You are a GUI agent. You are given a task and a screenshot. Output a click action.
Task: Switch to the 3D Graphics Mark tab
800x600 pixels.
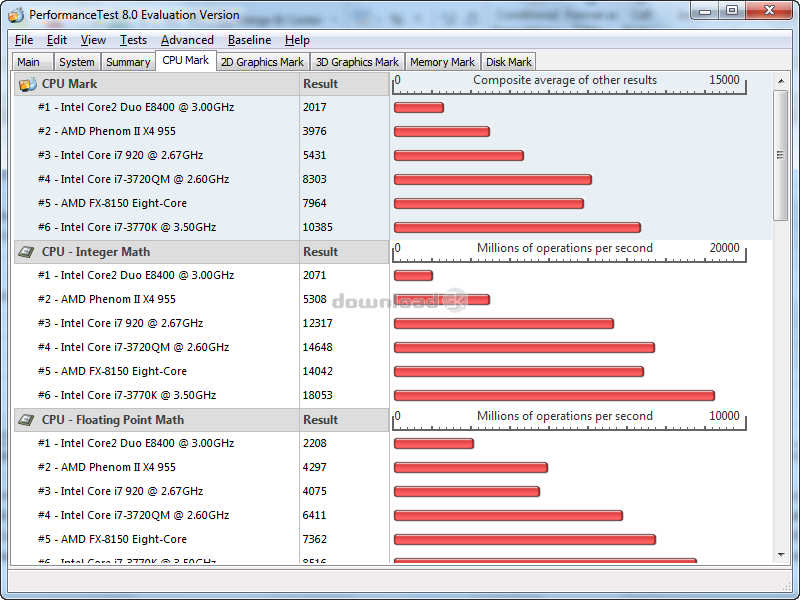coord(357,62)
